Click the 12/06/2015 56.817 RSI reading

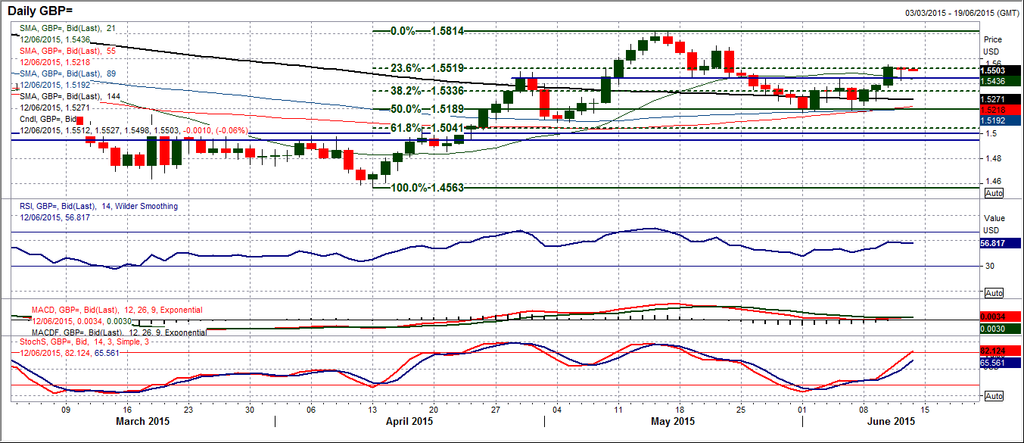pos(54,216)
